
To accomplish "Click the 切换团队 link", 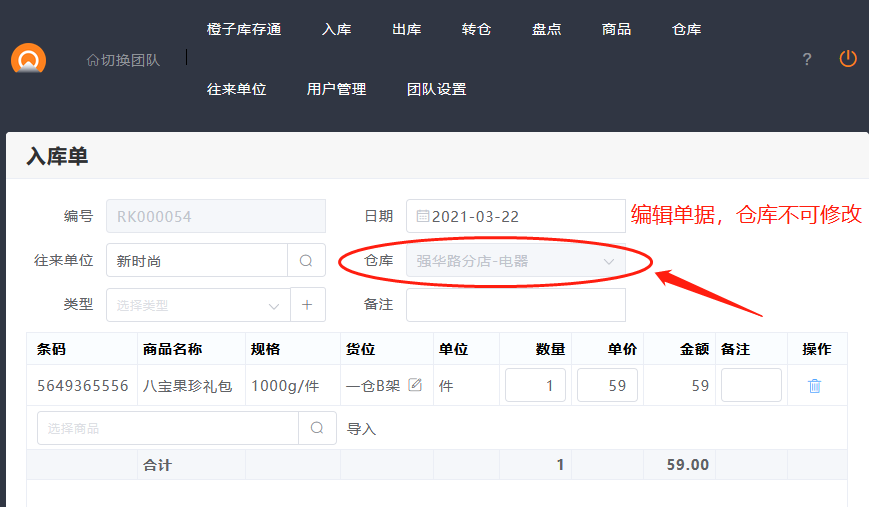I will coord(123,60).
